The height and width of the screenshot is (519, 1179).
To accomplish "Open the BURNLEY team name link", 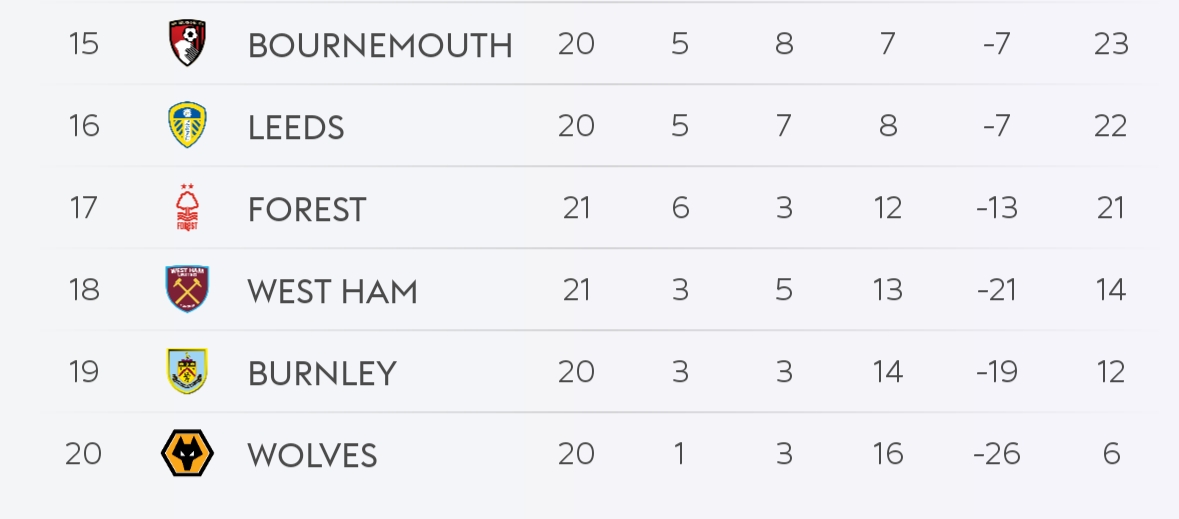I will tap(322, 373).
